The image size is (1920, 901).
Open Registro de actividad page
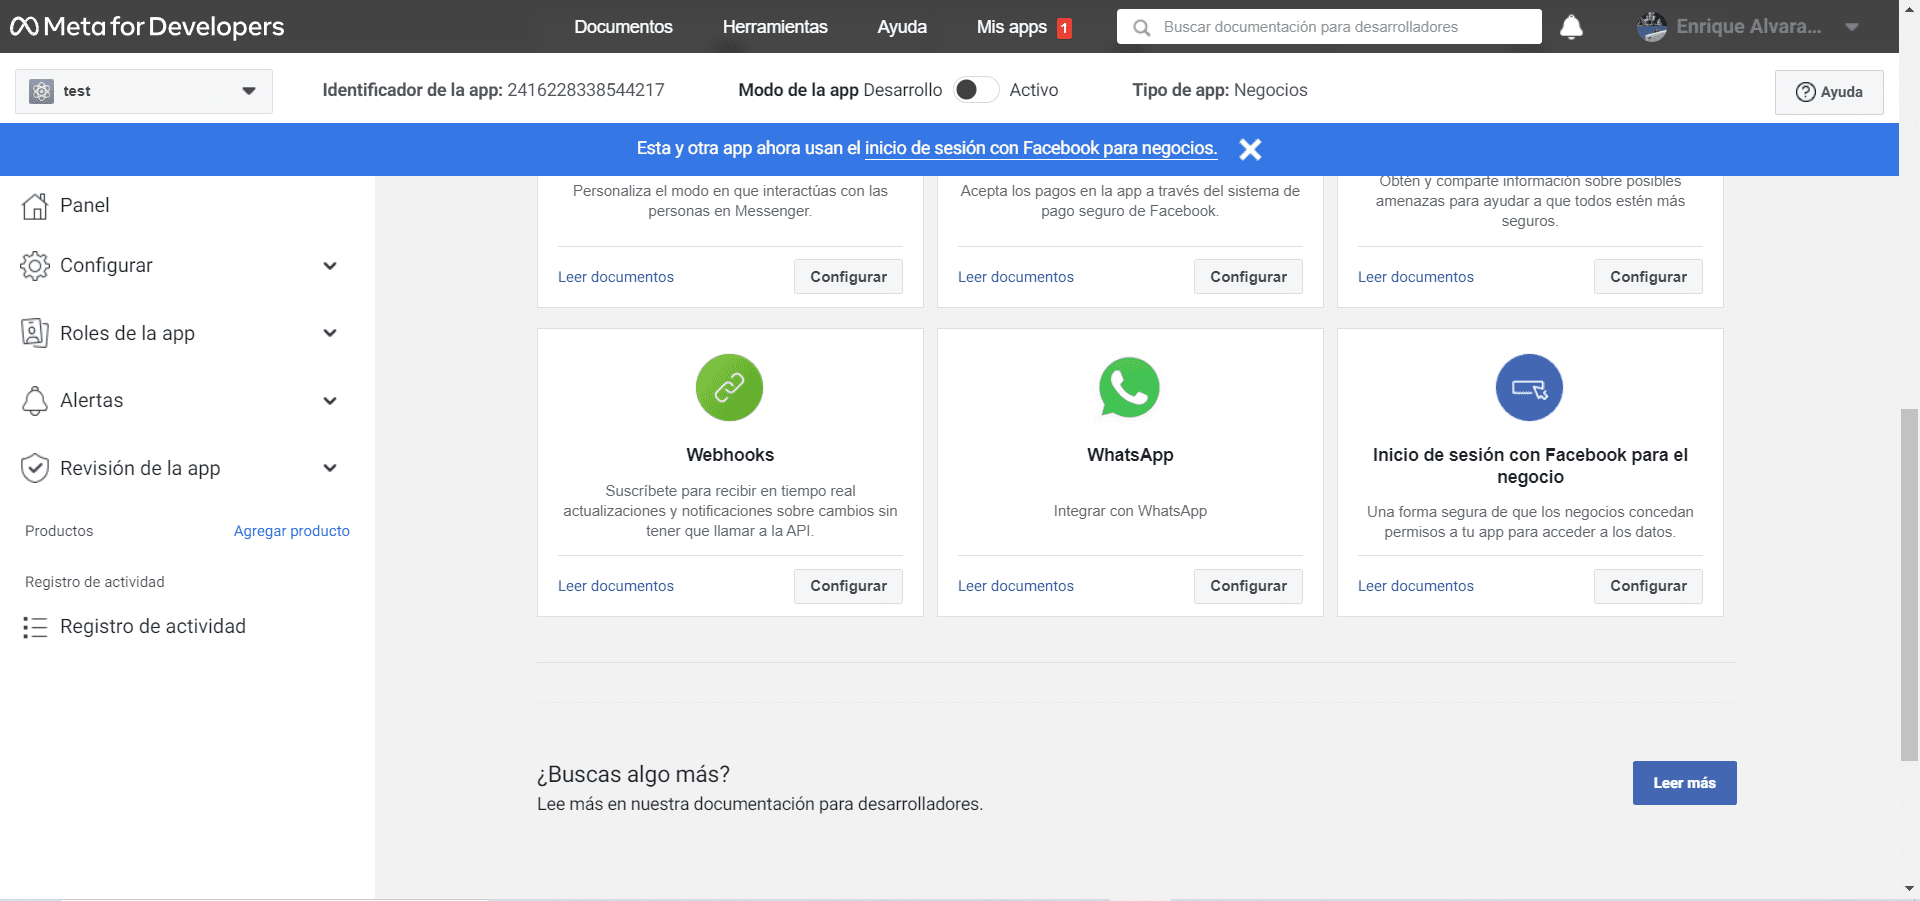tap(153, 626)
